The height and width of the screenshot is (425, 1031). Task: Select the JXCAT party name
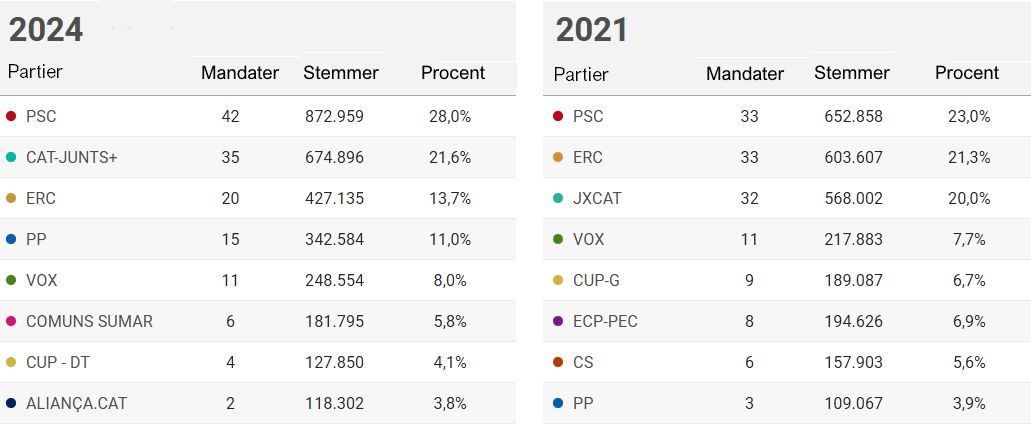coord(597,199)
